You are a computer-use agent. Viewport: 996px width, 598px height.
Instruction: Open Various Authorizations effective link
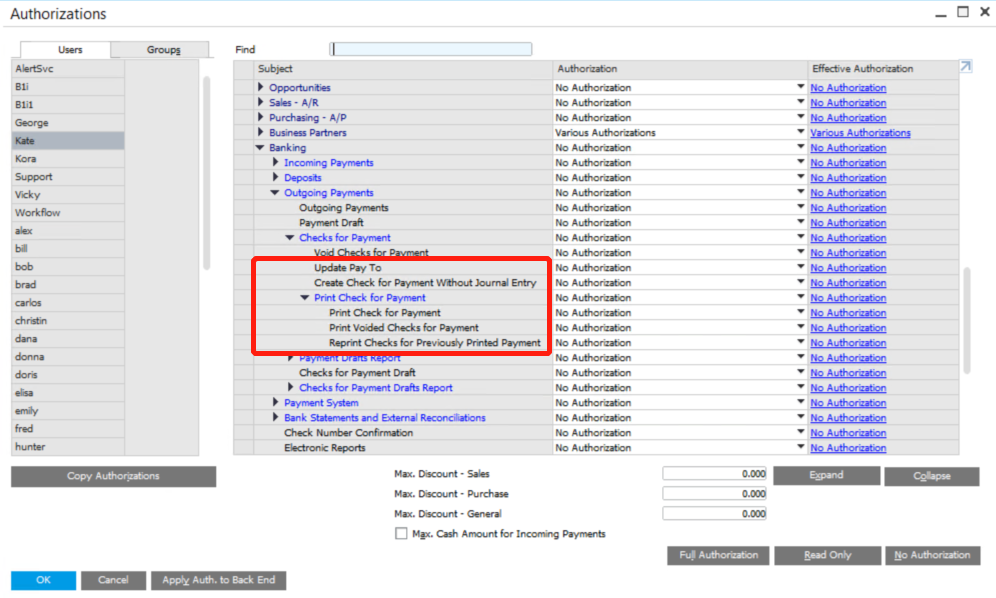860,133
